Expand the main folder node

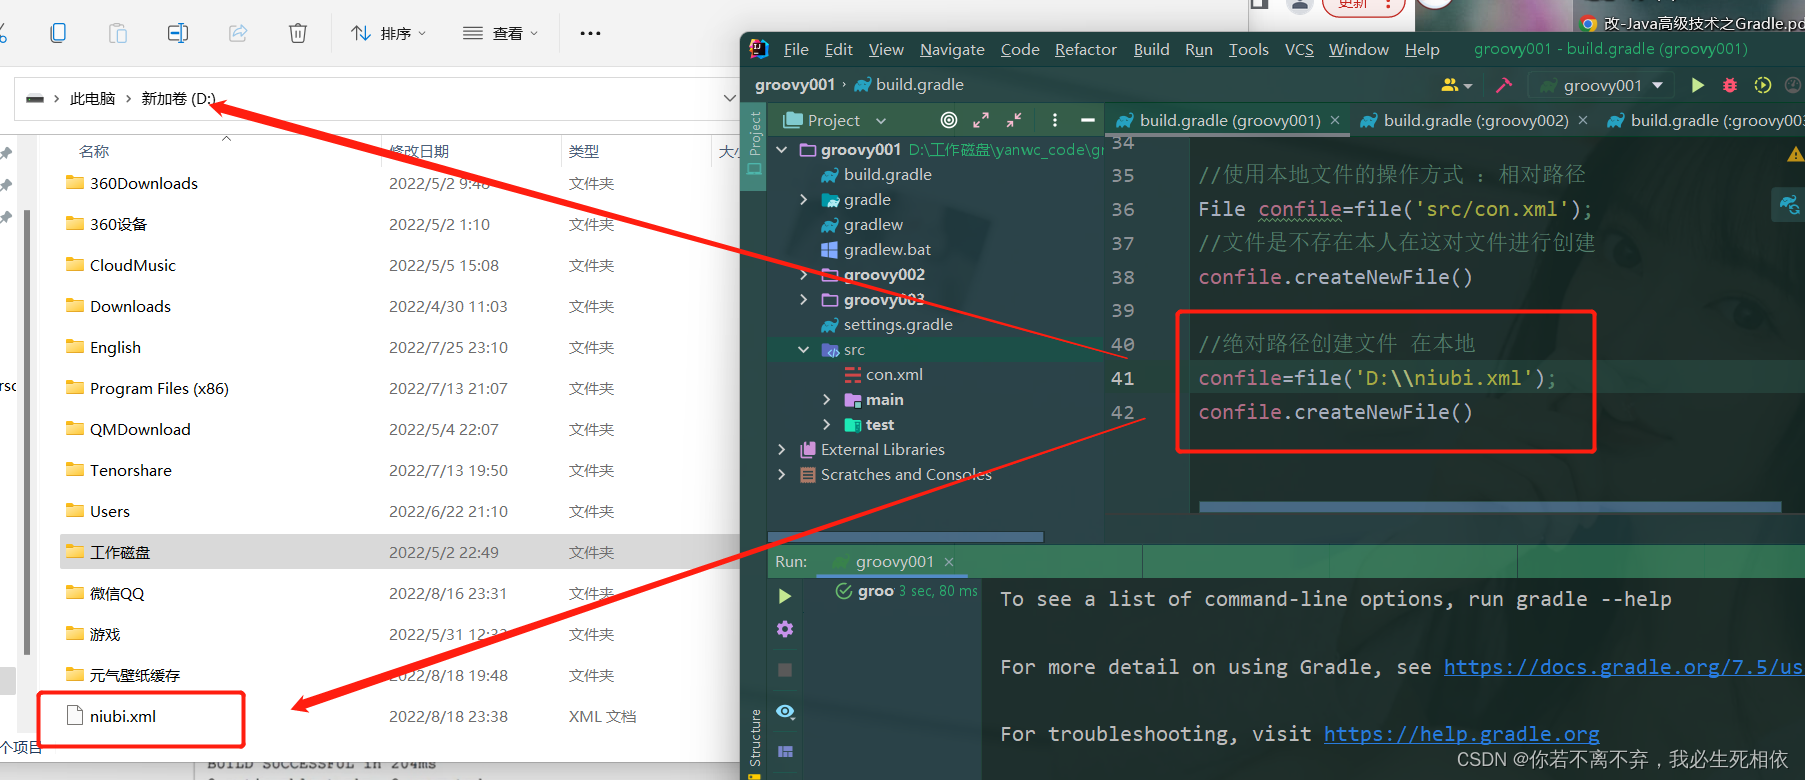point(827,399)
